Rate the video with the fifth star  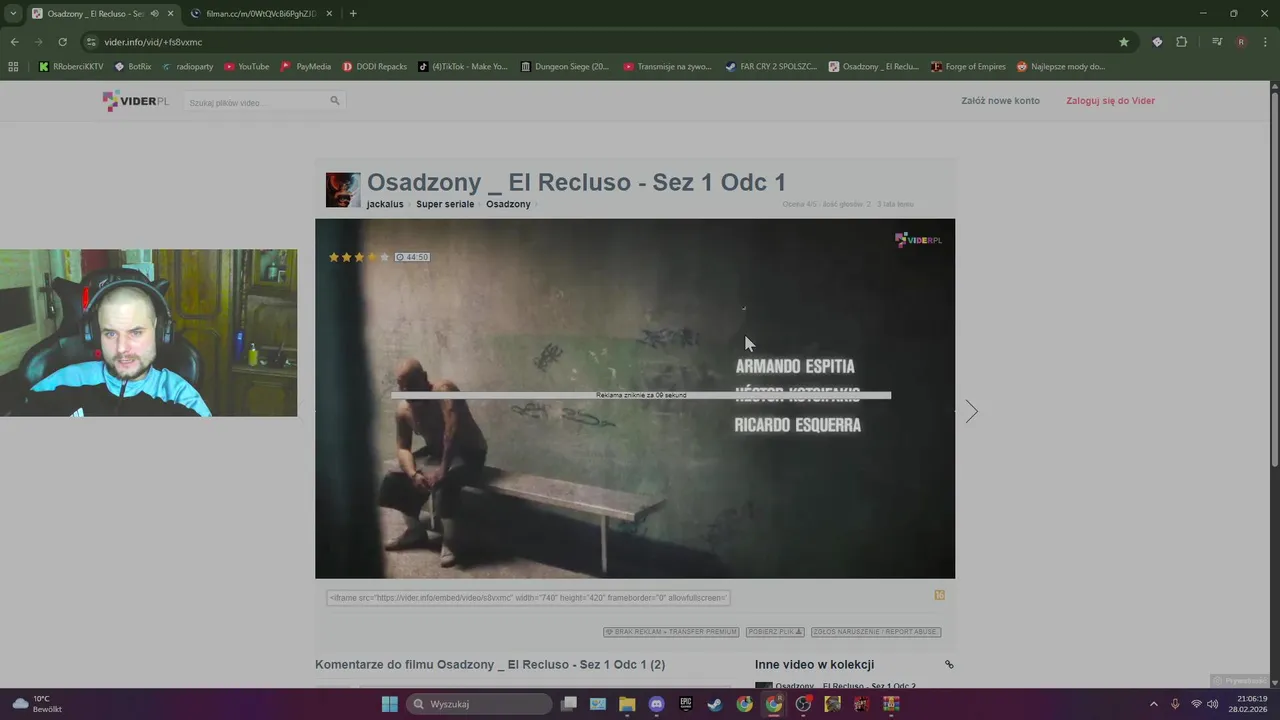(x=385, y=257)
